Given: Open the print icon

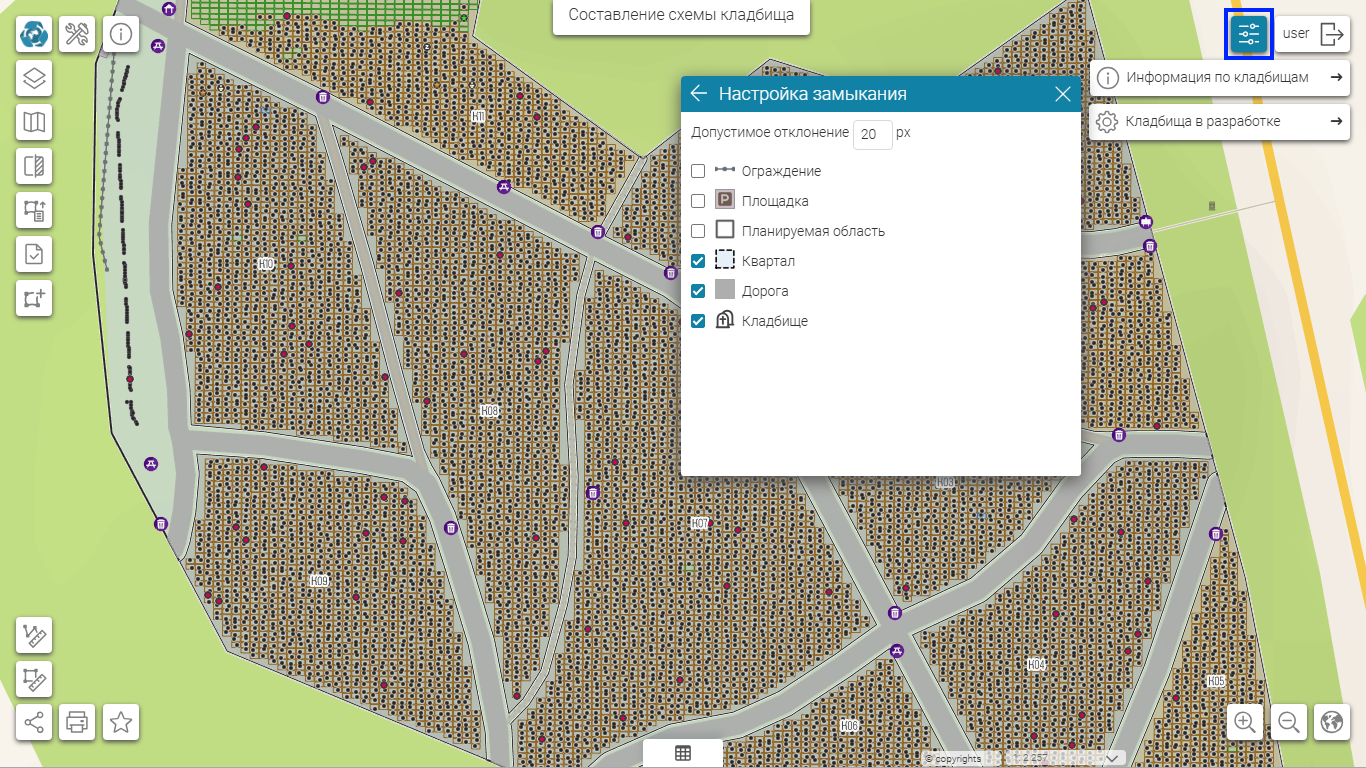Looking at the screenshot, I should pos(77,722).
